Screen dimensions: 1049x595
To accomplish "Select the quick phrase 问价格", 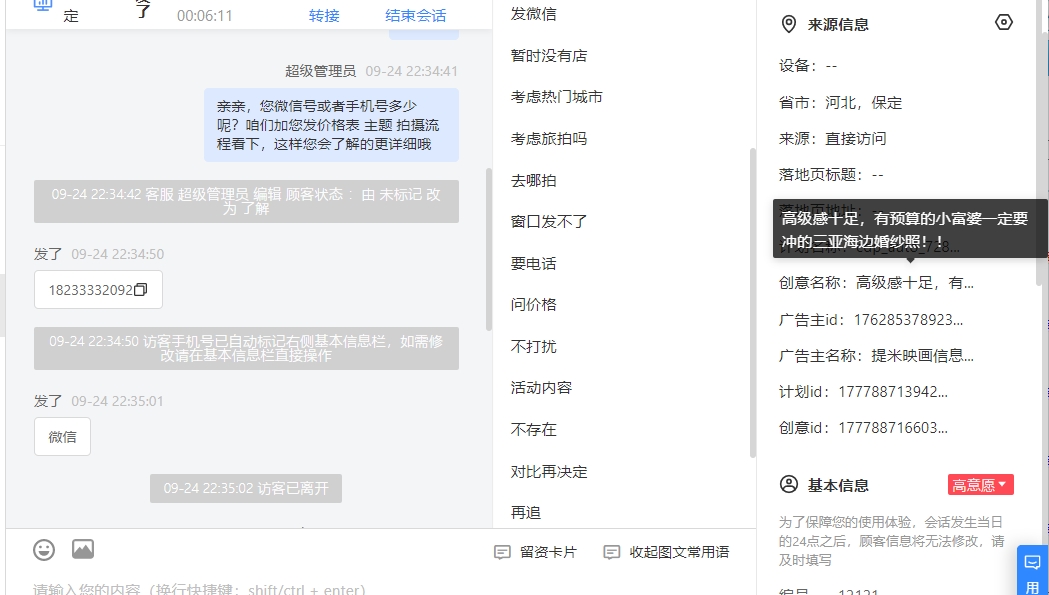I will tap(533, 305).
